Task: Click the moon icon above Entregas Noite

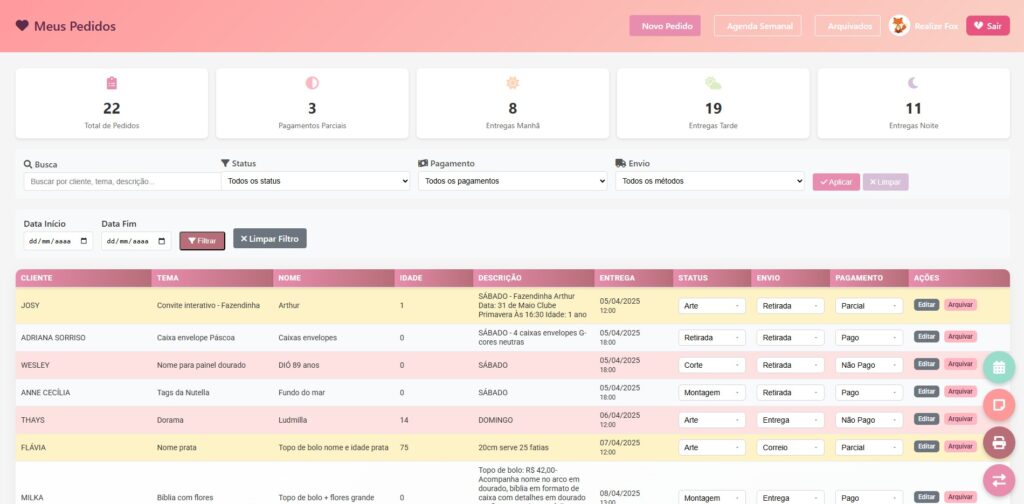Action: coord(913,83)
